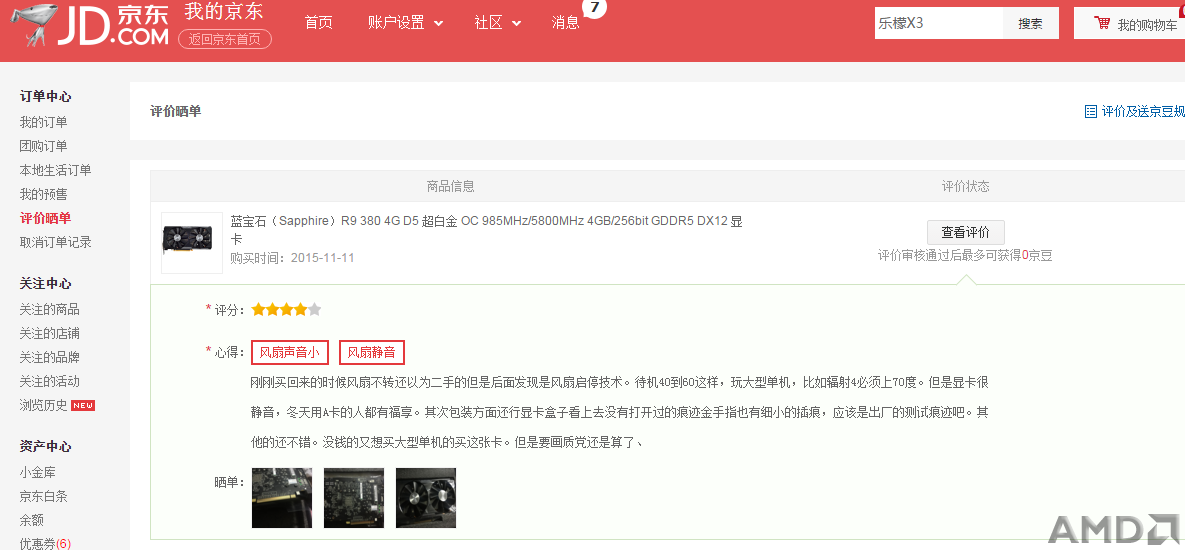Viewport: 1185px width, 550px height.
Task: Open 取消订单记录 in sidebar
Action: click(x=55, y=243)
